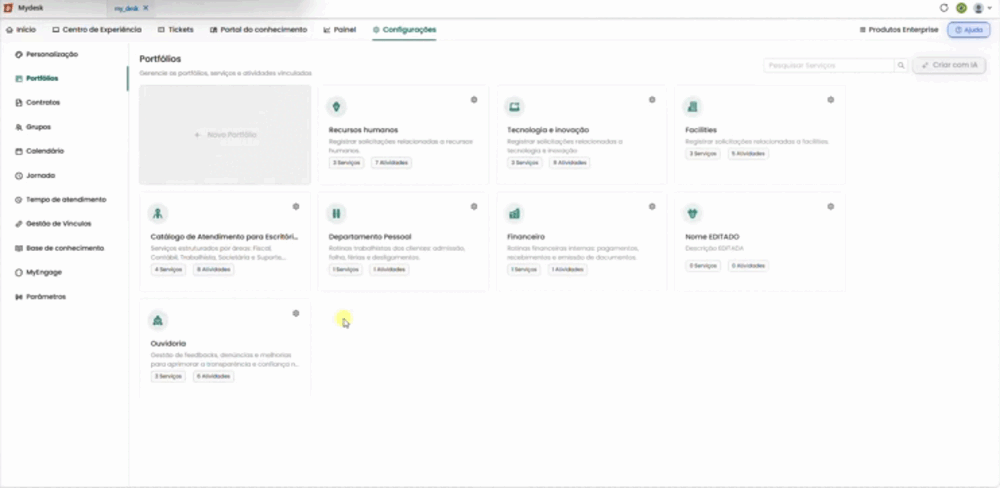This screenshot has width=1000, height=488.
Task: Open the Ouvidoria portfolio title
Action: coord(168,343)
